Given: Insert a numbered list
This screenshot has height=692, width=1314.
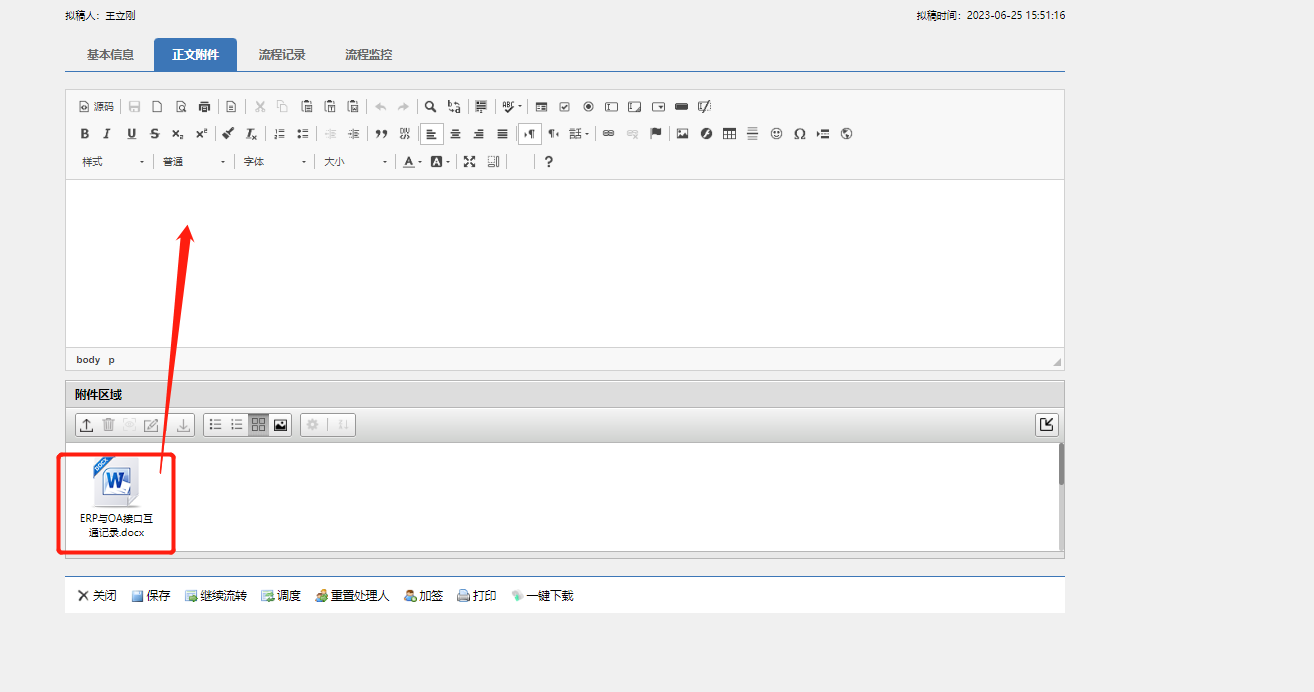Looking at the screenshot, I should pos(280,133).
